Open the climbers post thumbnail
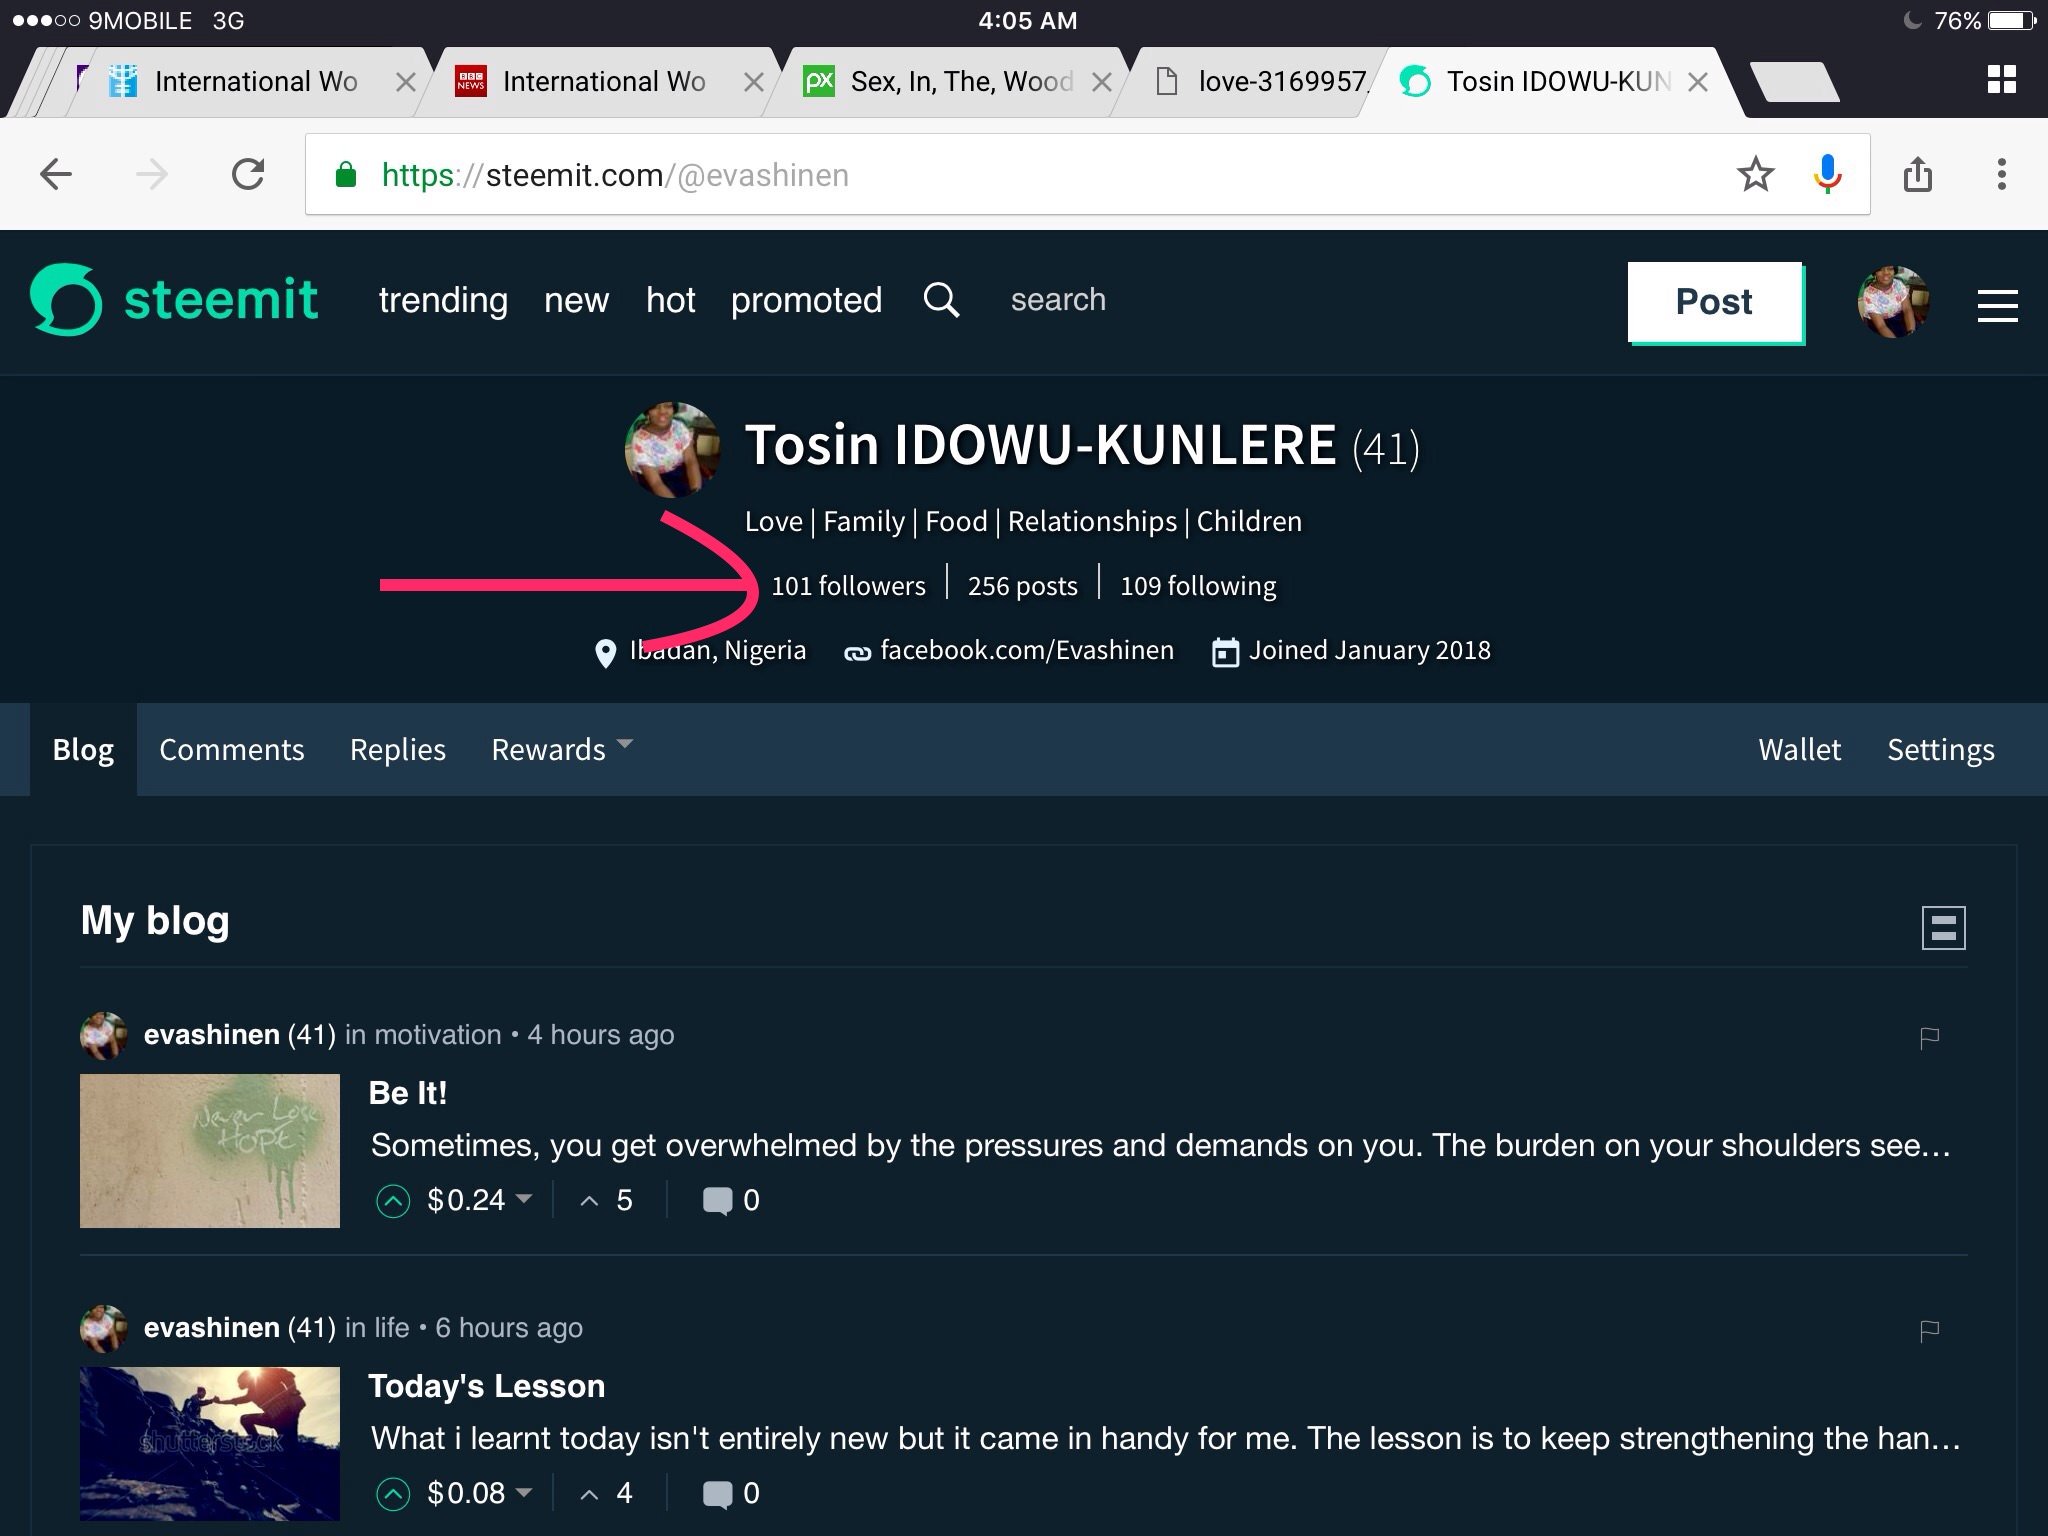 pos(210,1444)
